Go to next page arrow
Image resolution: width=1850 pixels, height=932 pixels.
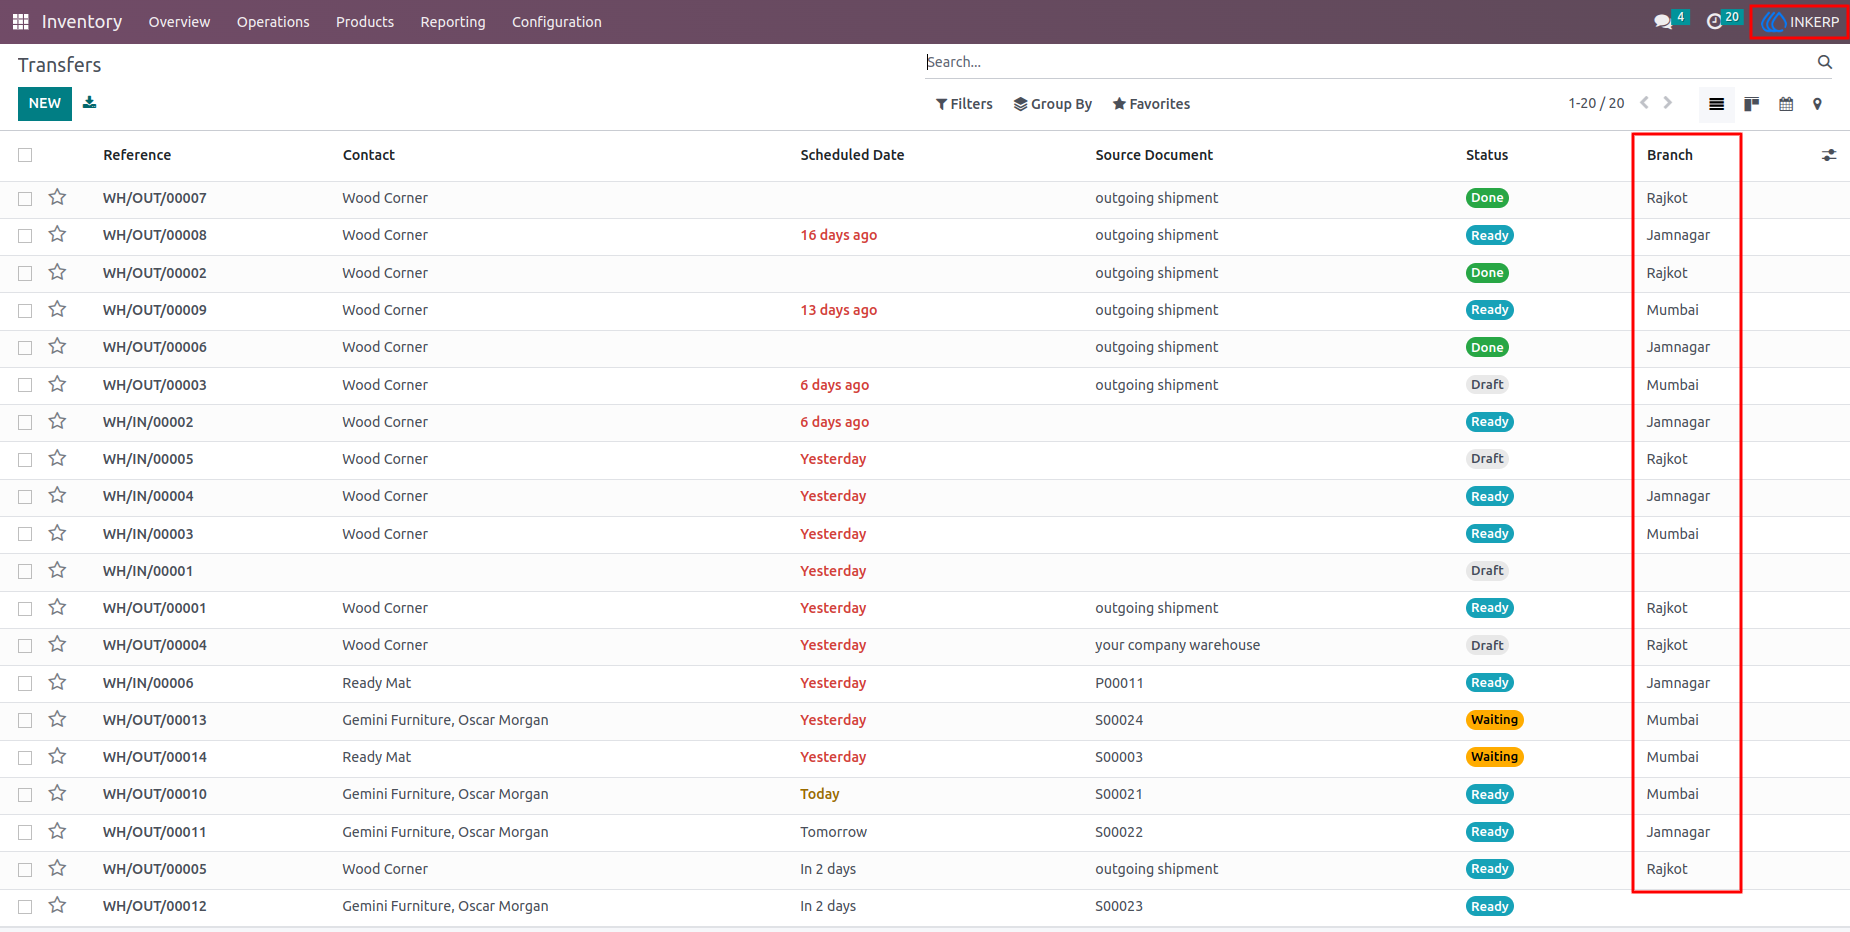click(x=1668, y=103)
